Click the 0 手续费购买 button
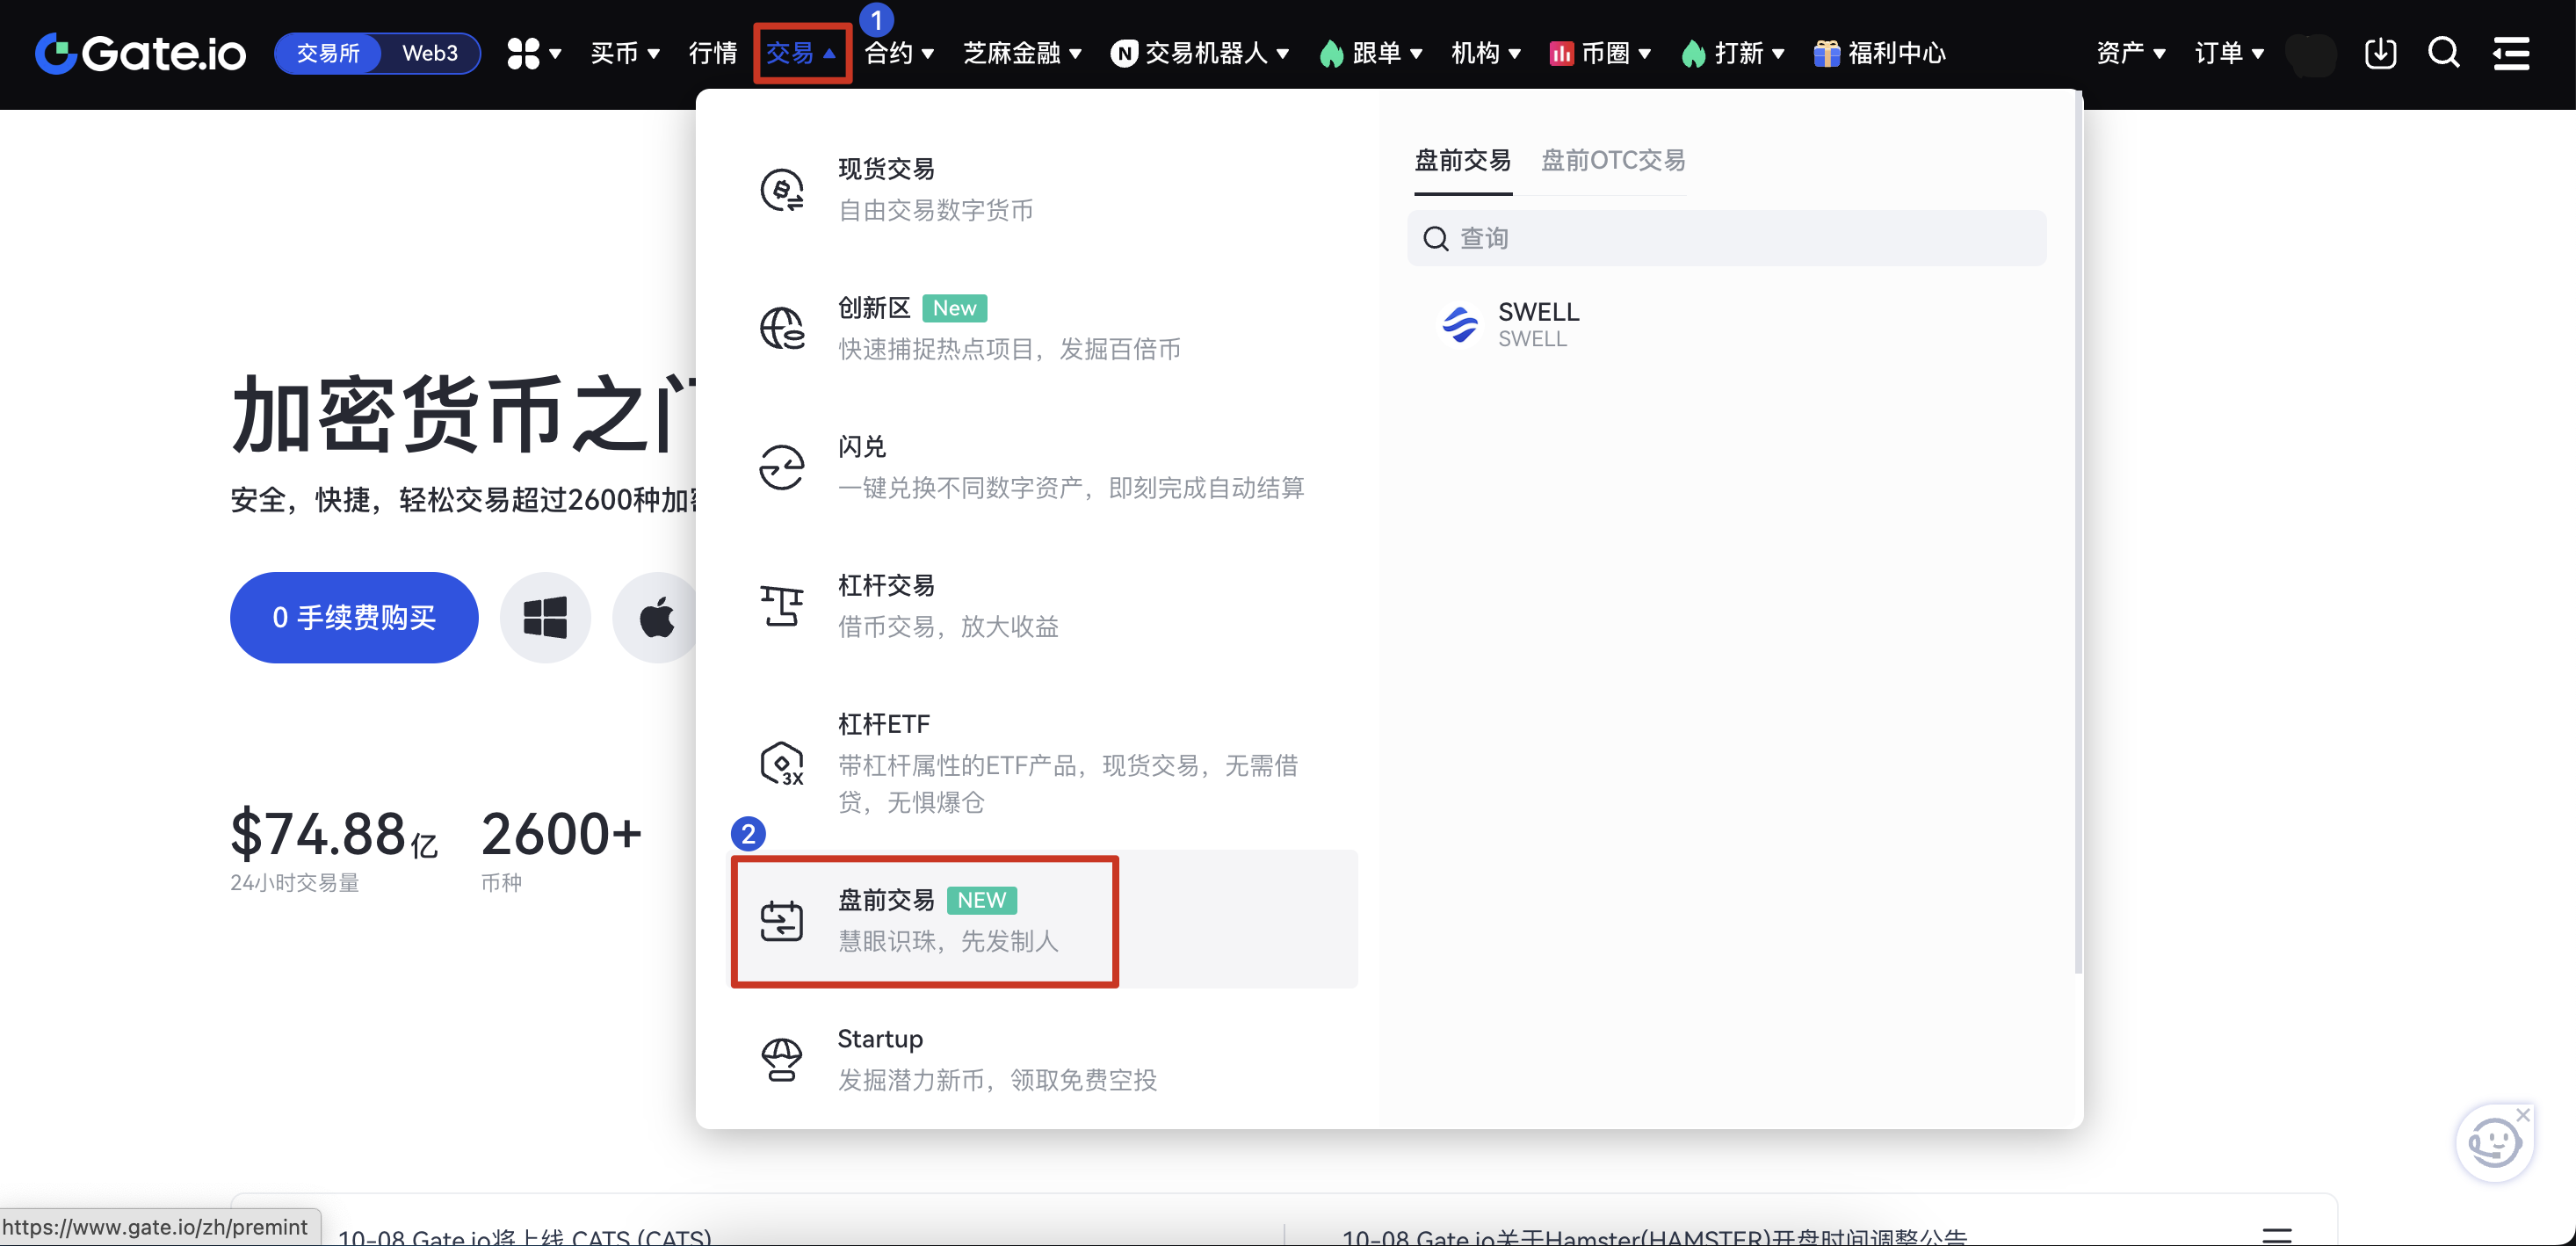Image resolution: width=2576 pixels, height=1246 pixels. (x=354, y=618)
